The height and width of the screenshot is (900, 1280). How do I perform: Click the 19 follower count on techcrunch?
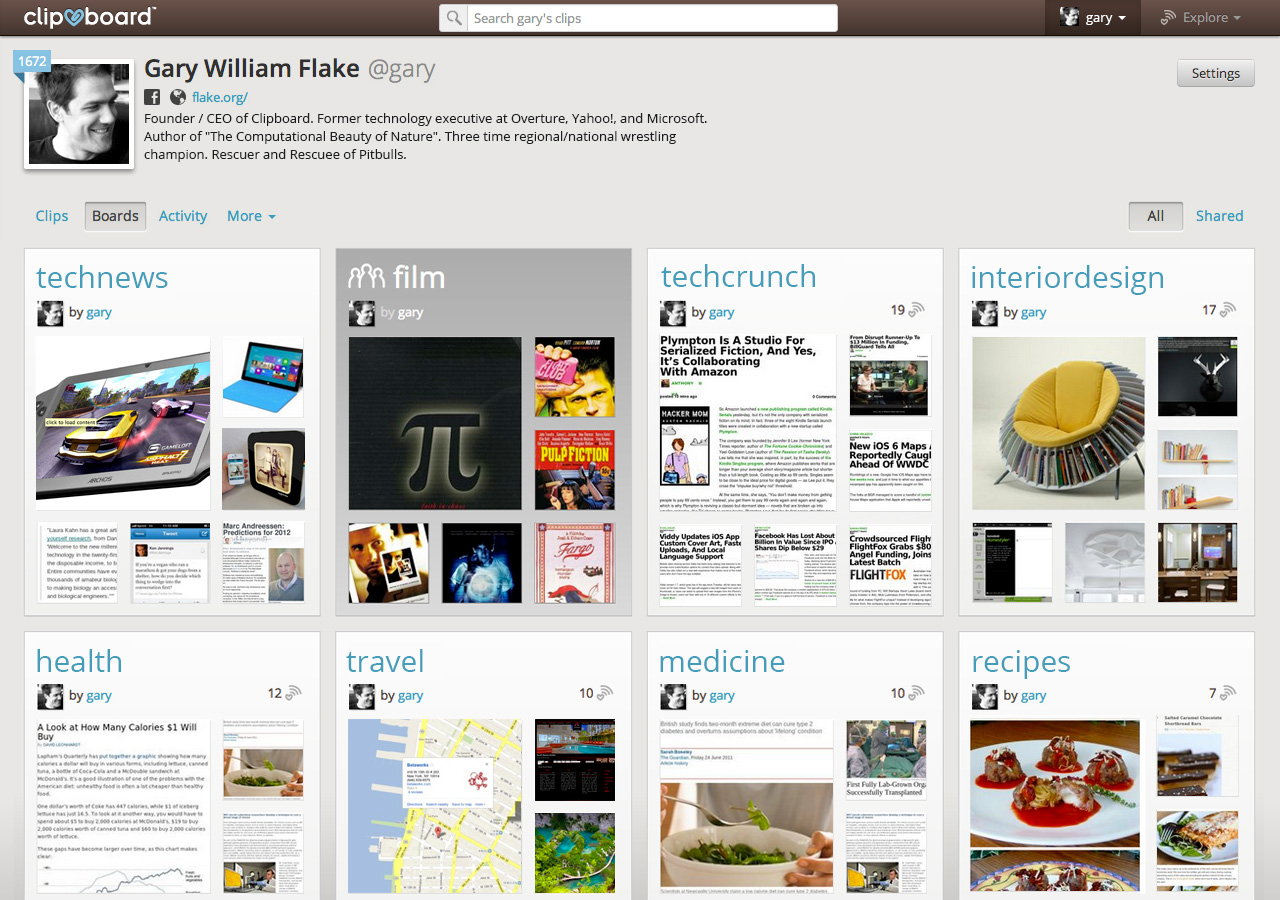(898, 310)
